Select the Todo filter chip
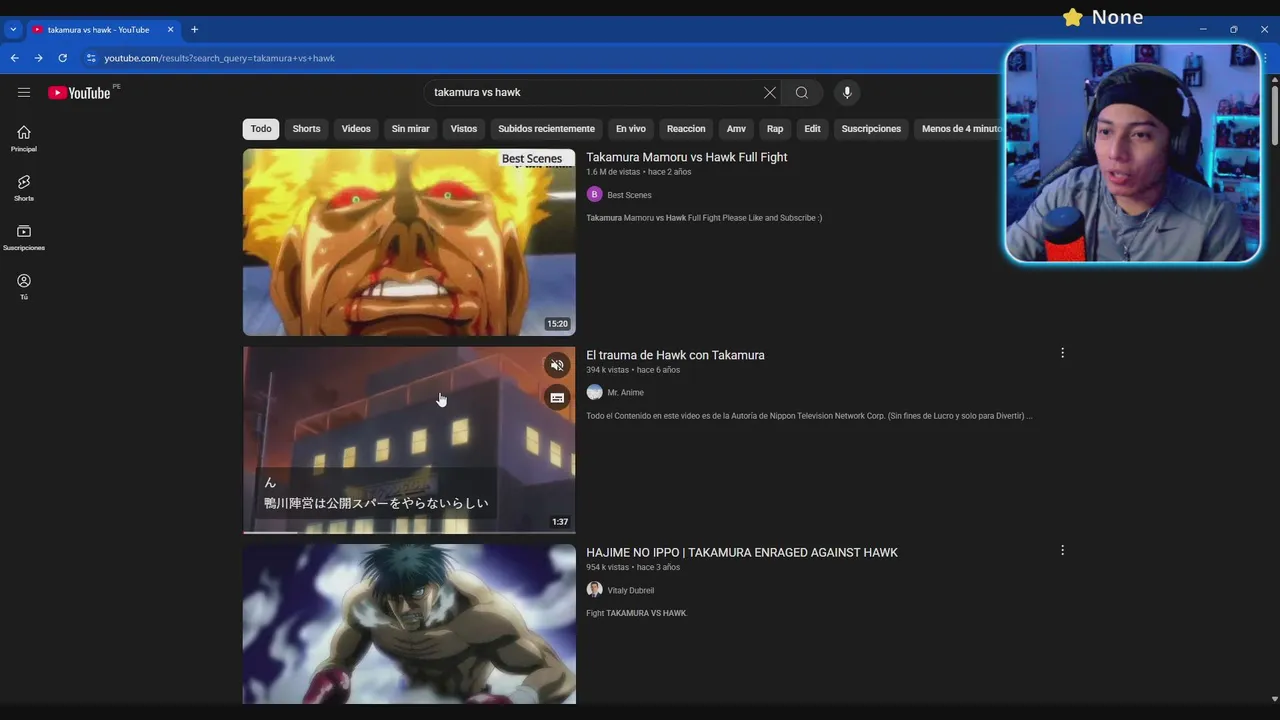 [x=261, y=129]
